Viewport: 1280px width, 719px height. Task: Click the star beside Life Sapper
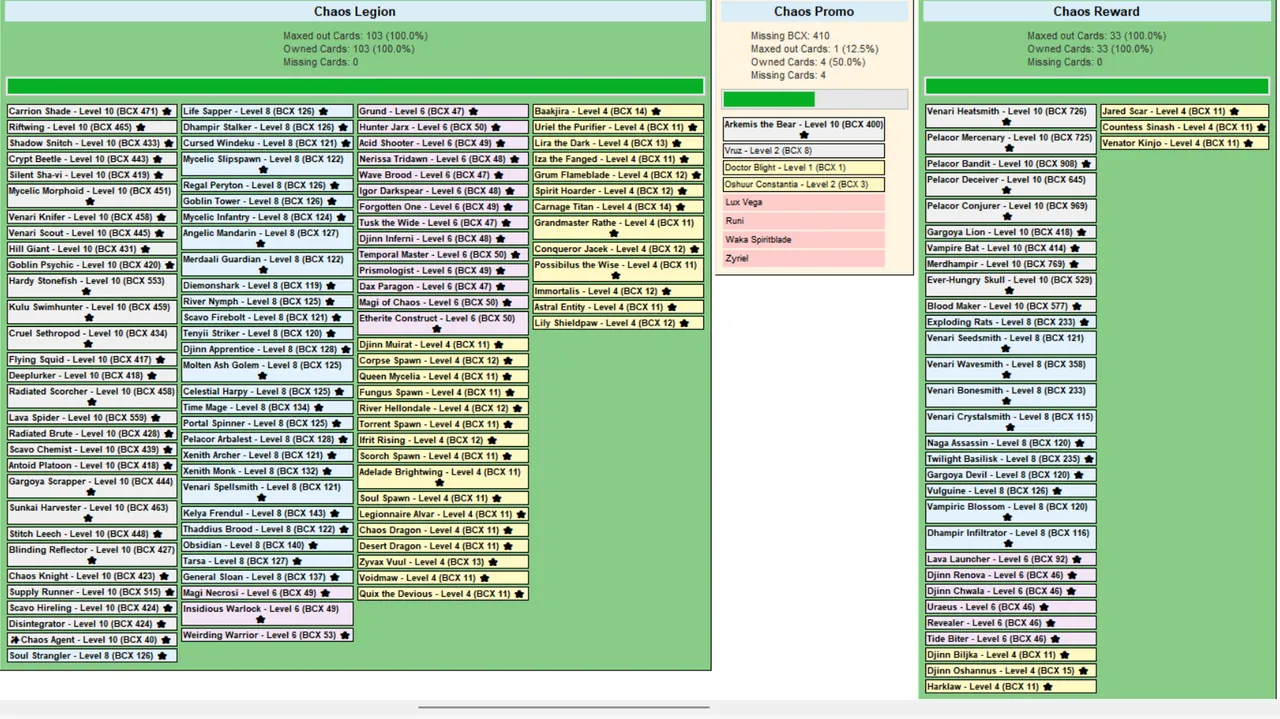(x=324, y=112)
